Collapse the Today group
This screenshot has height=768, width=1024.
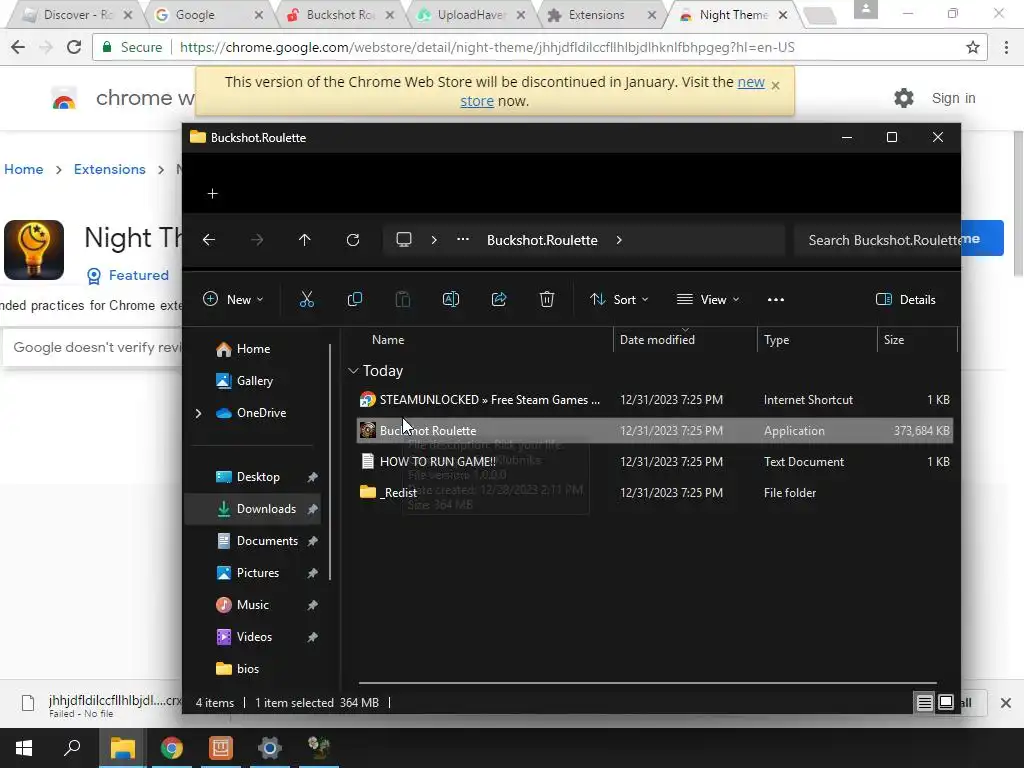(353, 370)
